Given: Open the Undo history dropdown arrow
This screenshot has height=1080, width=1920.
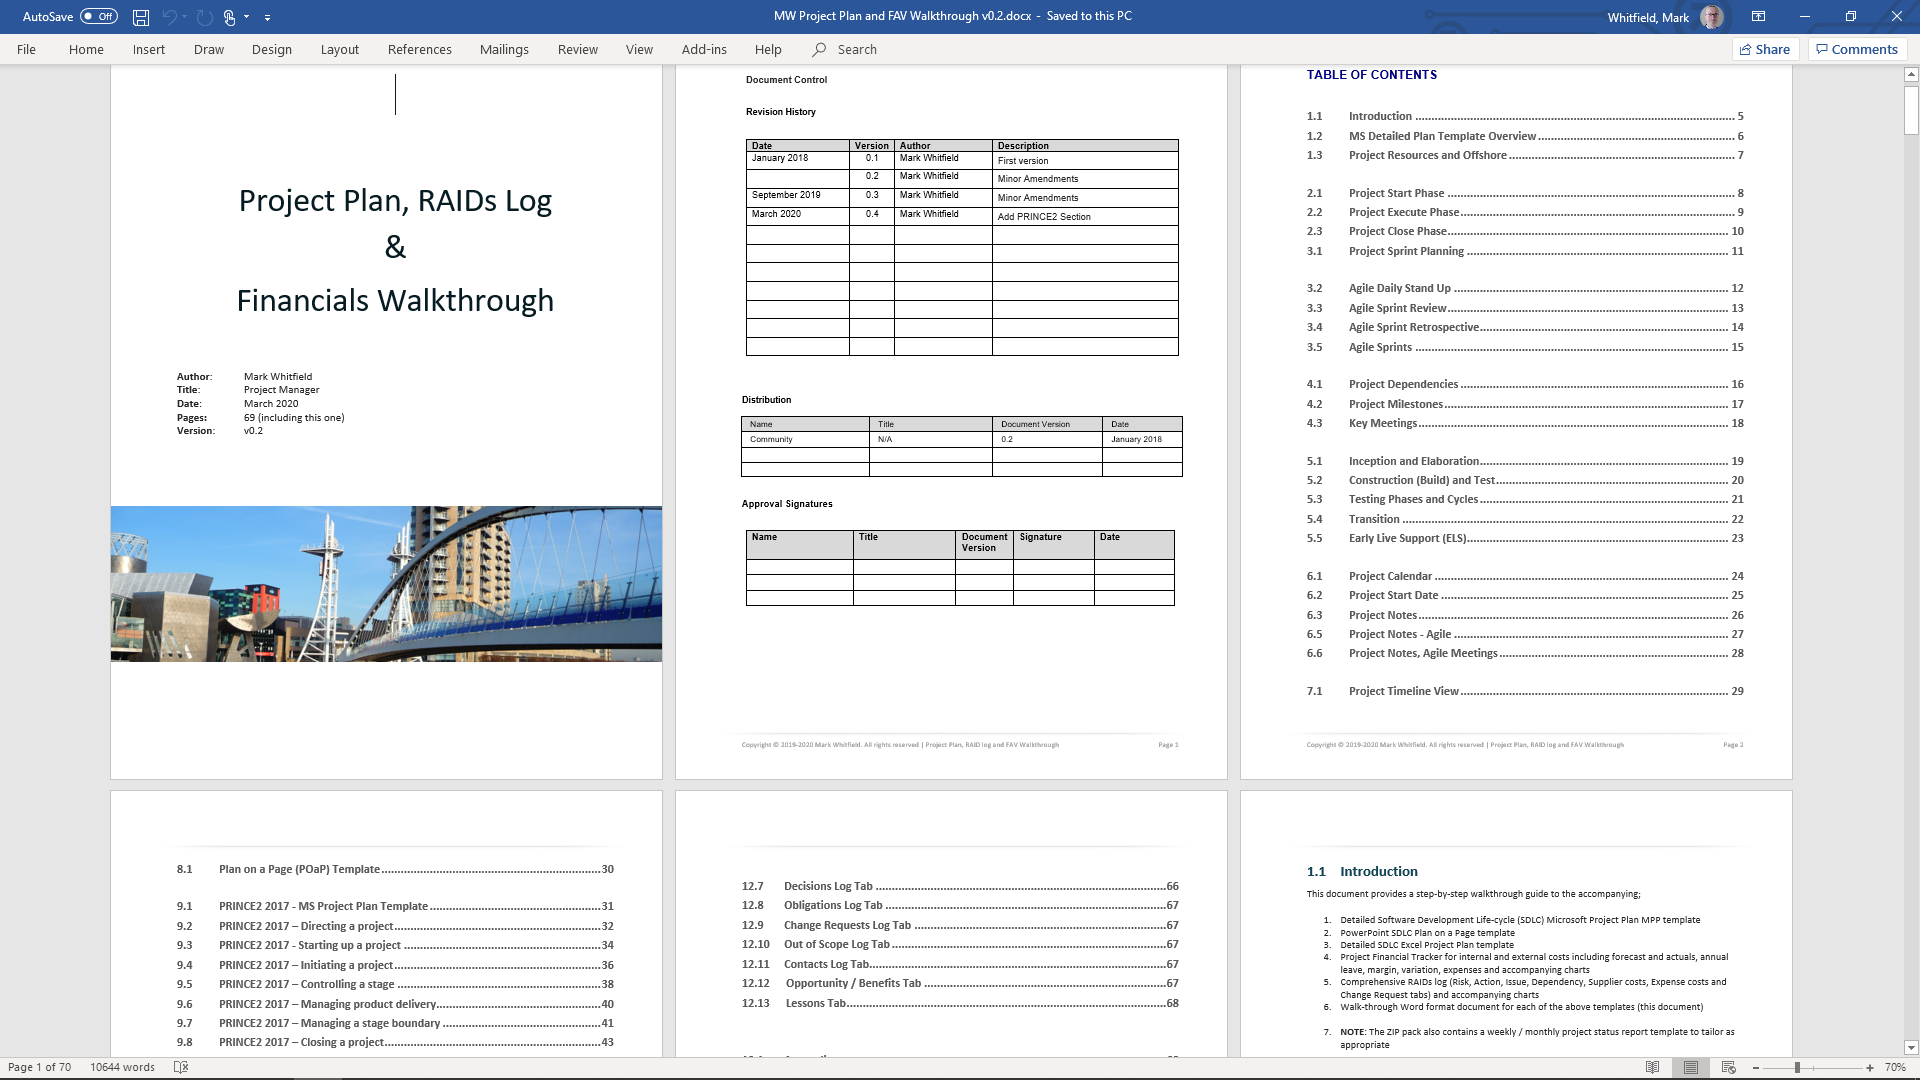Looking at the screenshot, I should [x=185, y=17].
